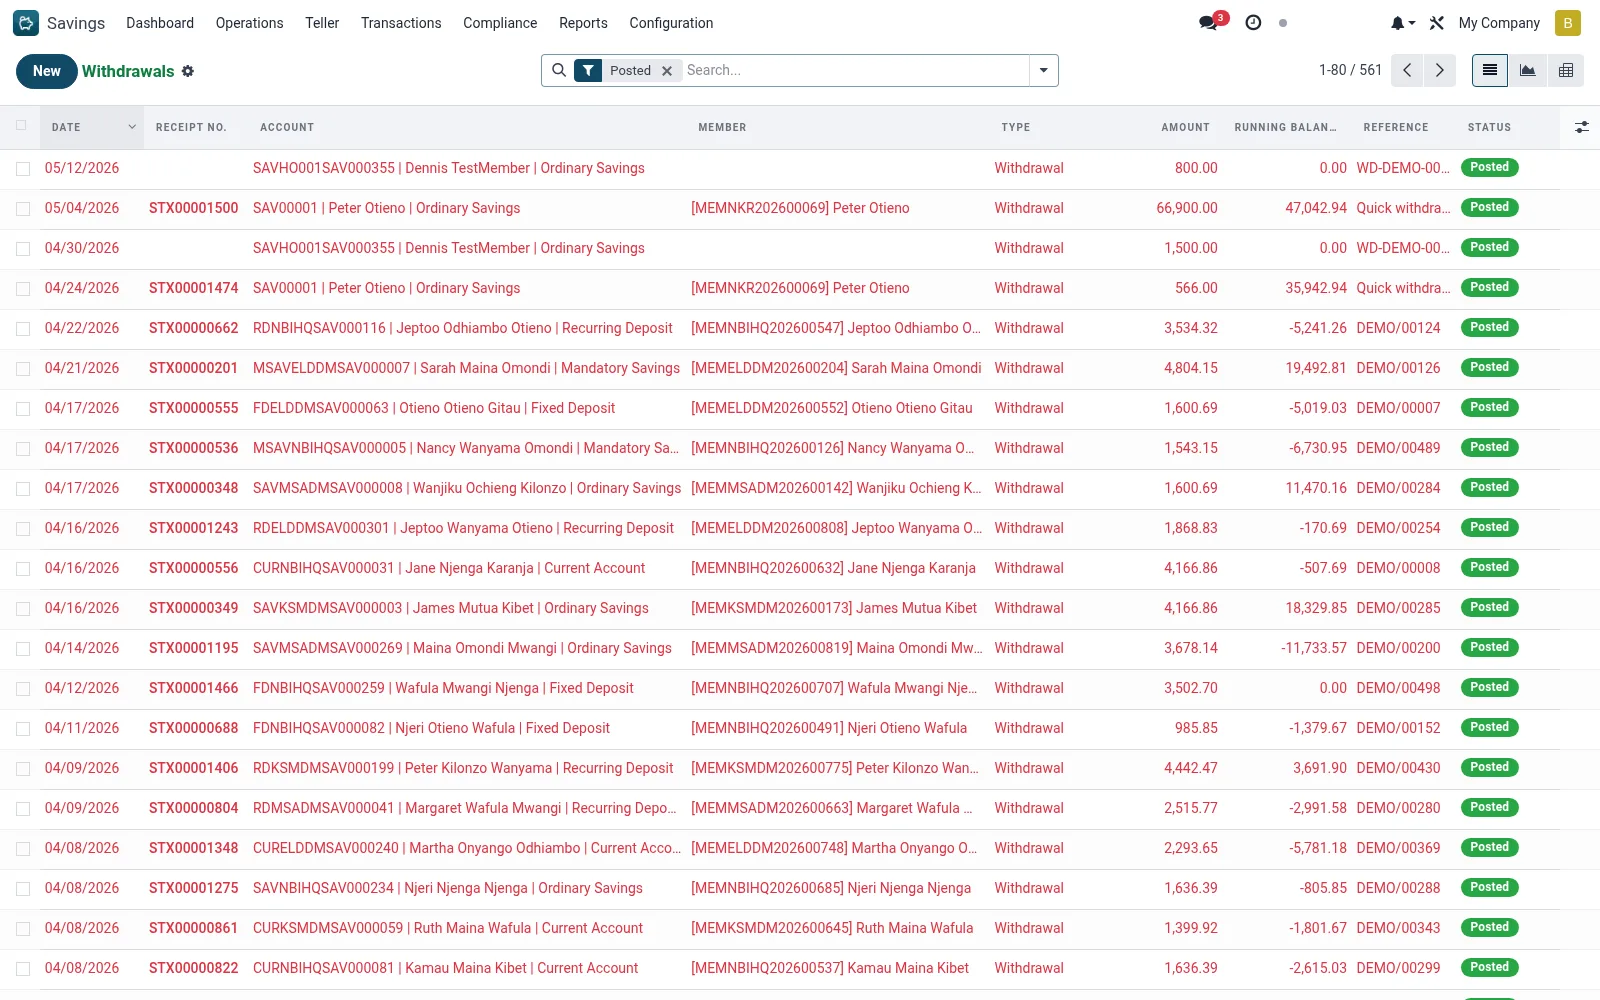The image size is (1600, 1000).
Task: Switch to list view
Action: click(1490, 70)
